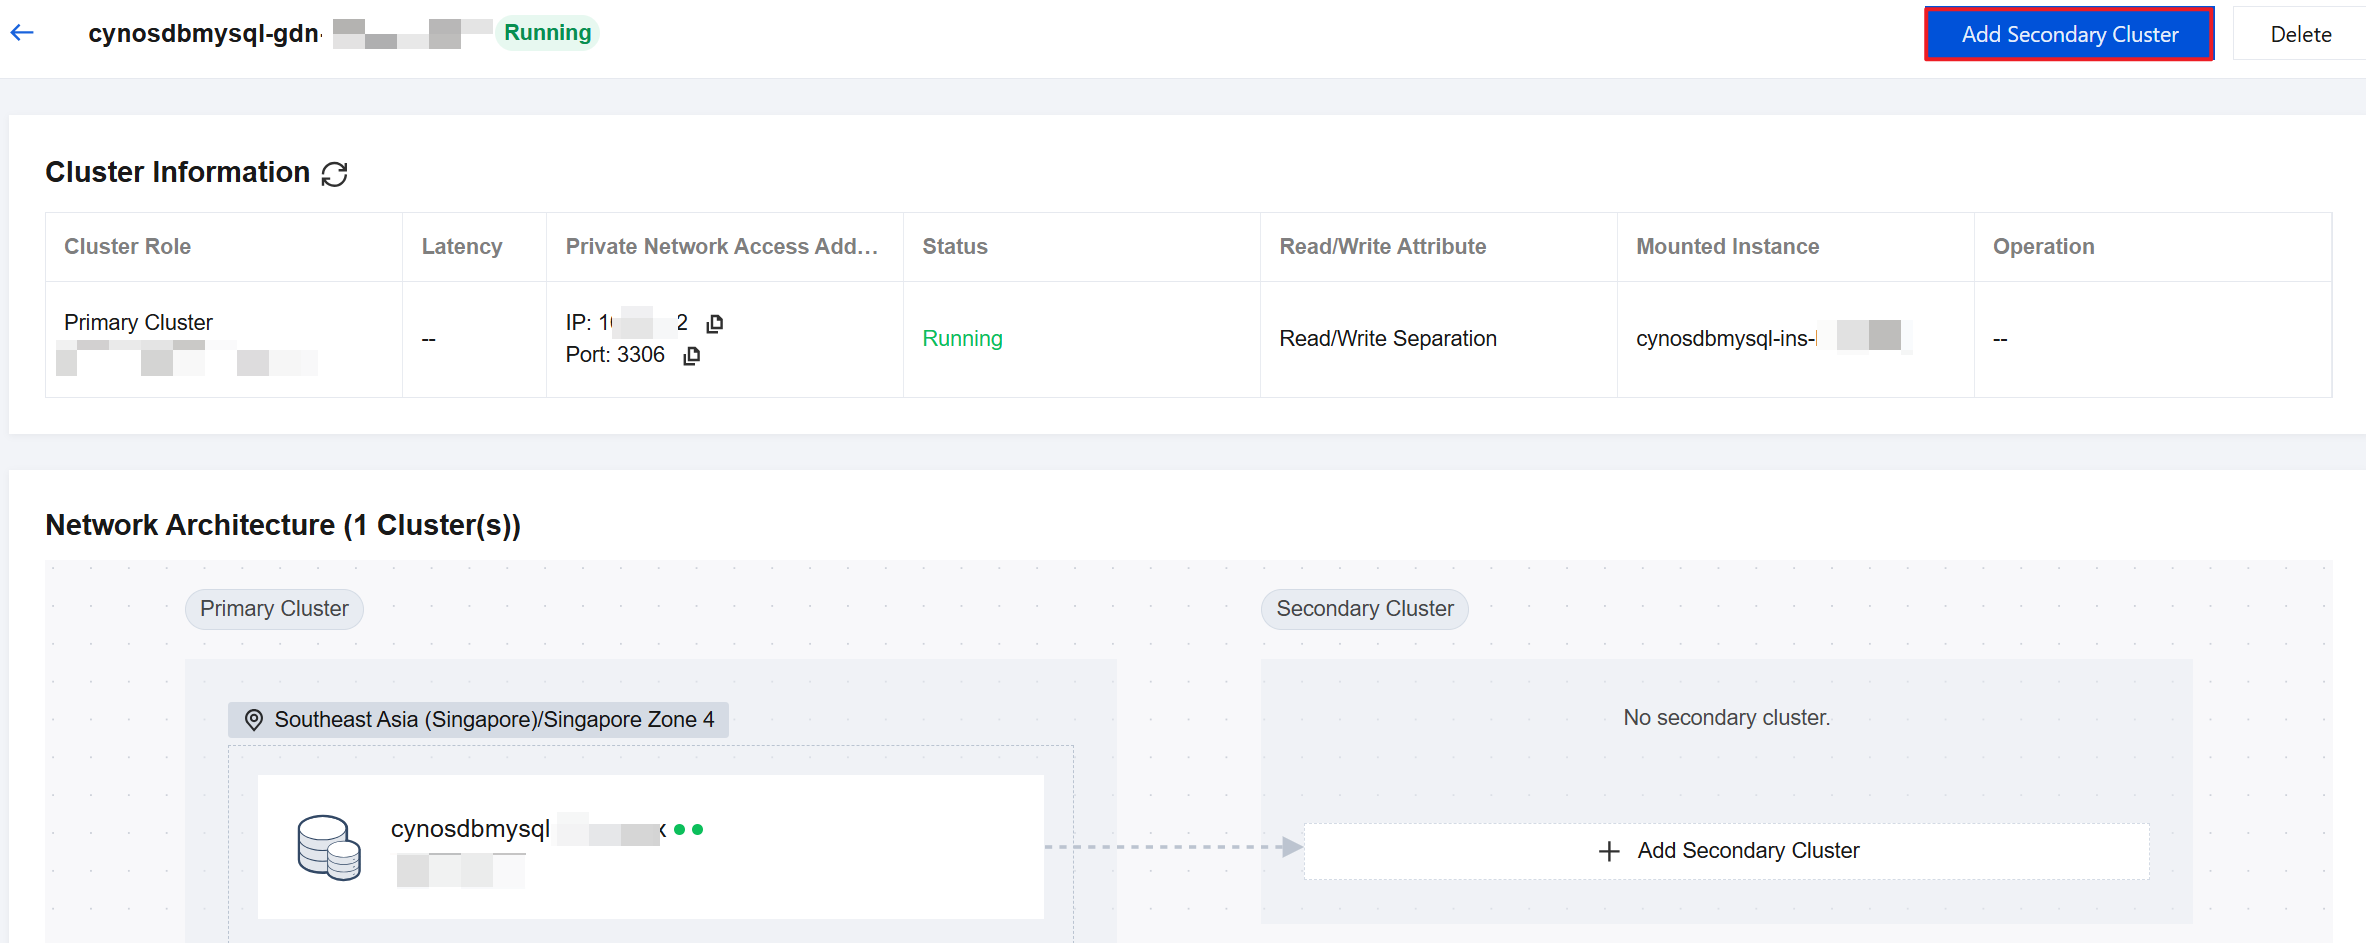This screenshot has width=2366, height=943.
Task: Click the Private Network Access Address header
Action: click(721, 247)
